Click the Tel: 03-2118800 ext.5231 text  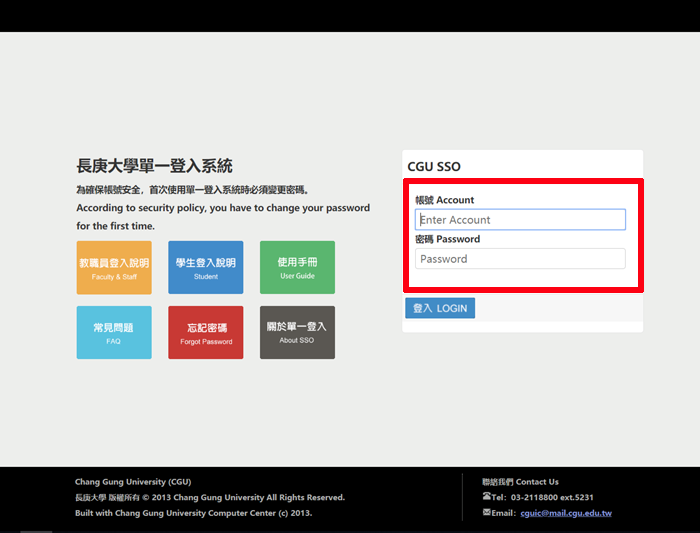pos(542,497)
